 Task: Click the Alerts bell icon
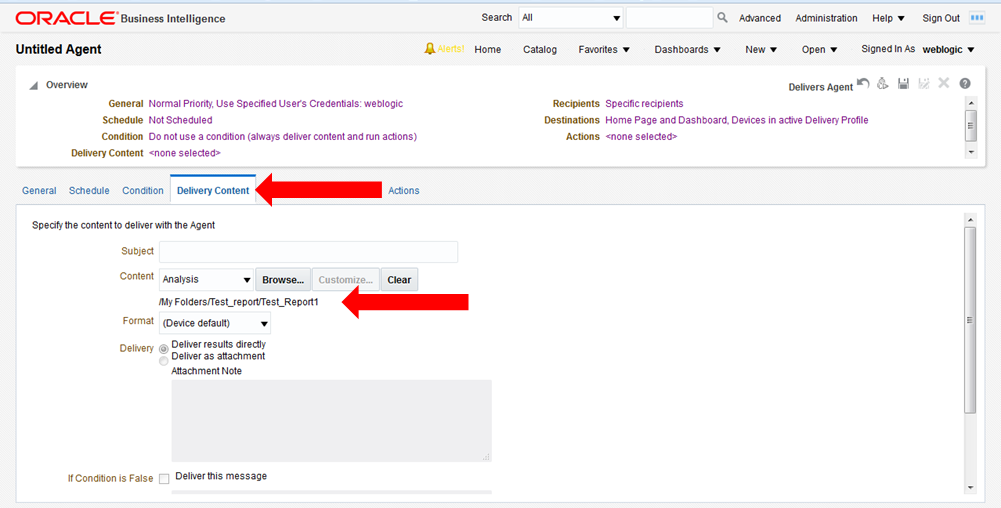(430, 49)
